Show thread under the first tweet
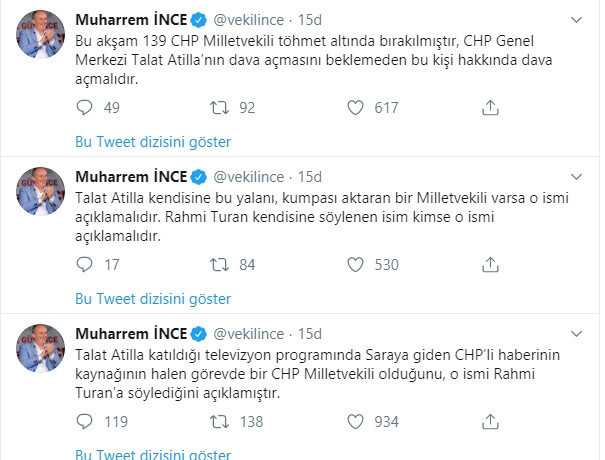The height and width of the screenshot is (460, 605). click(153, 141)
